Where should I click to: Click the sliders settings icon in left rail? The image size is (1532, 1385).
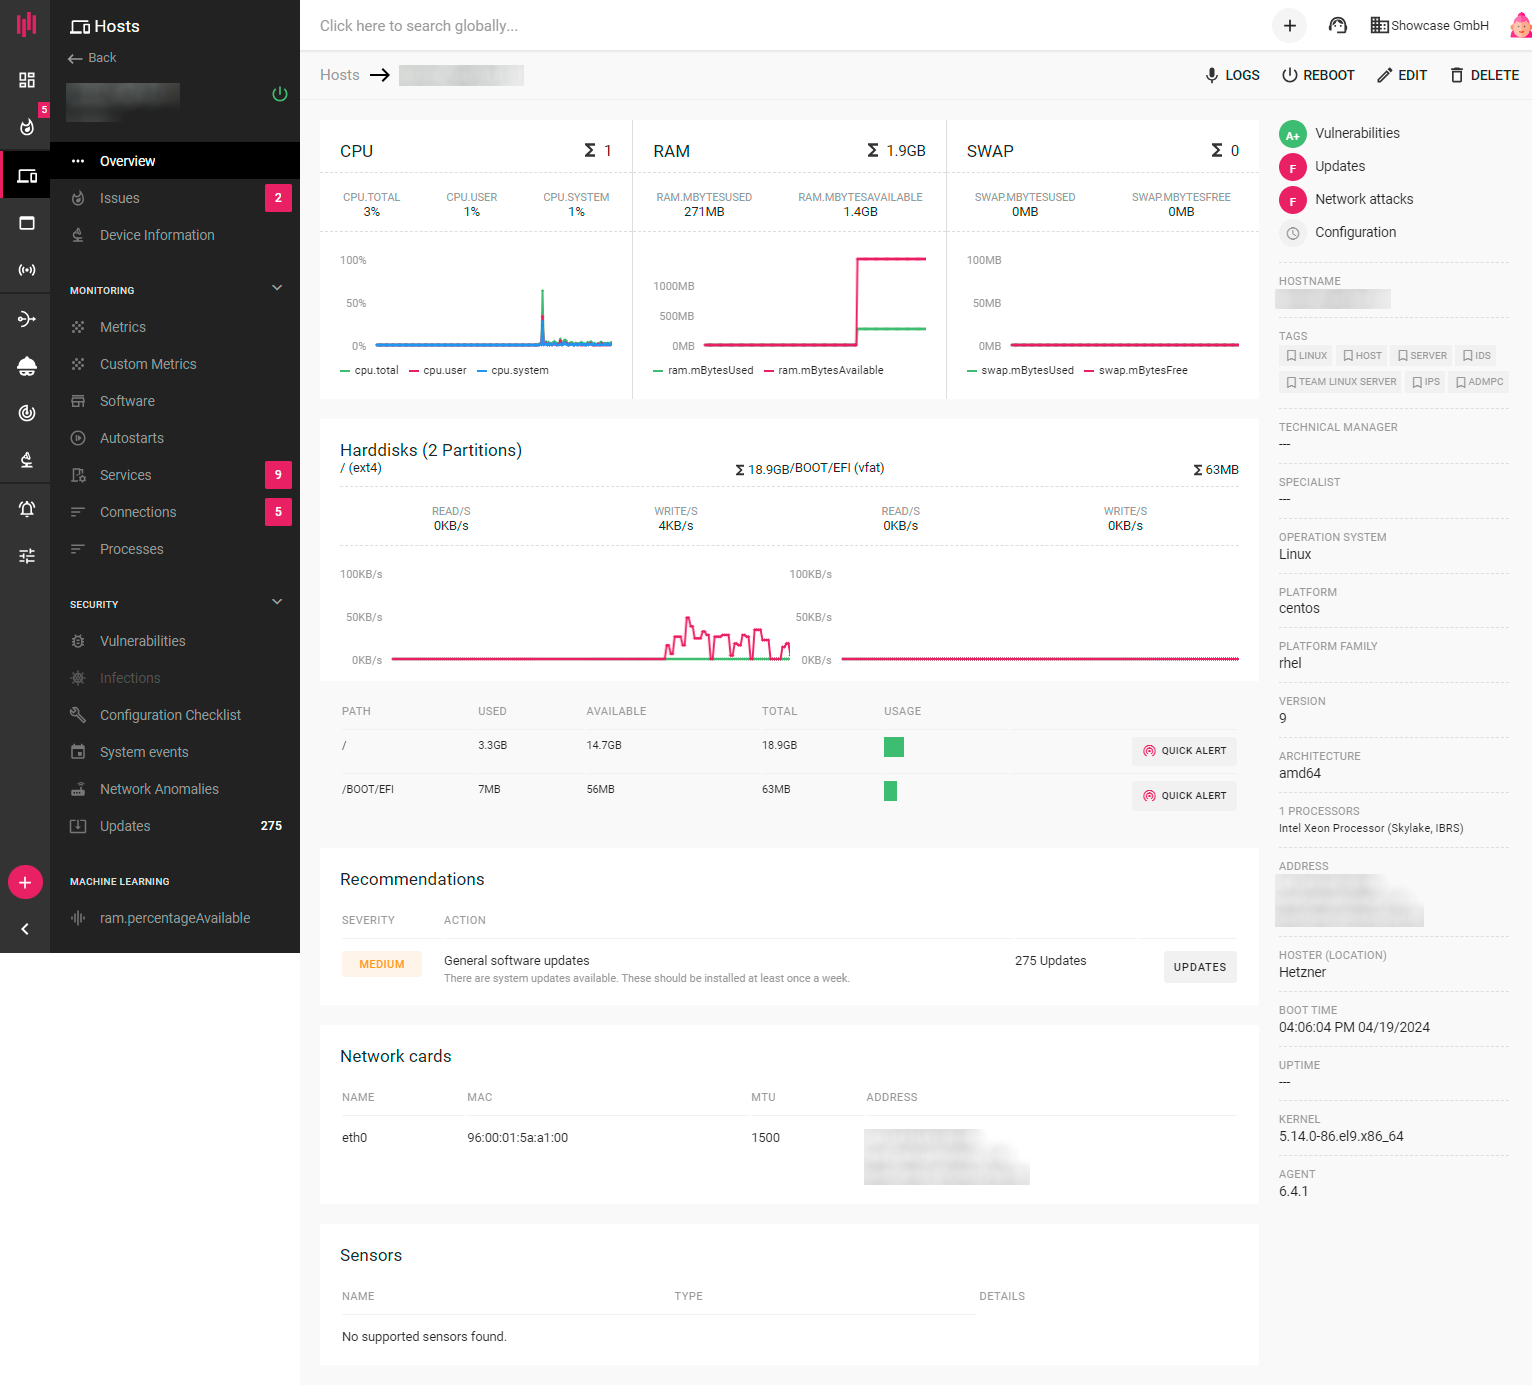[27, 556]
